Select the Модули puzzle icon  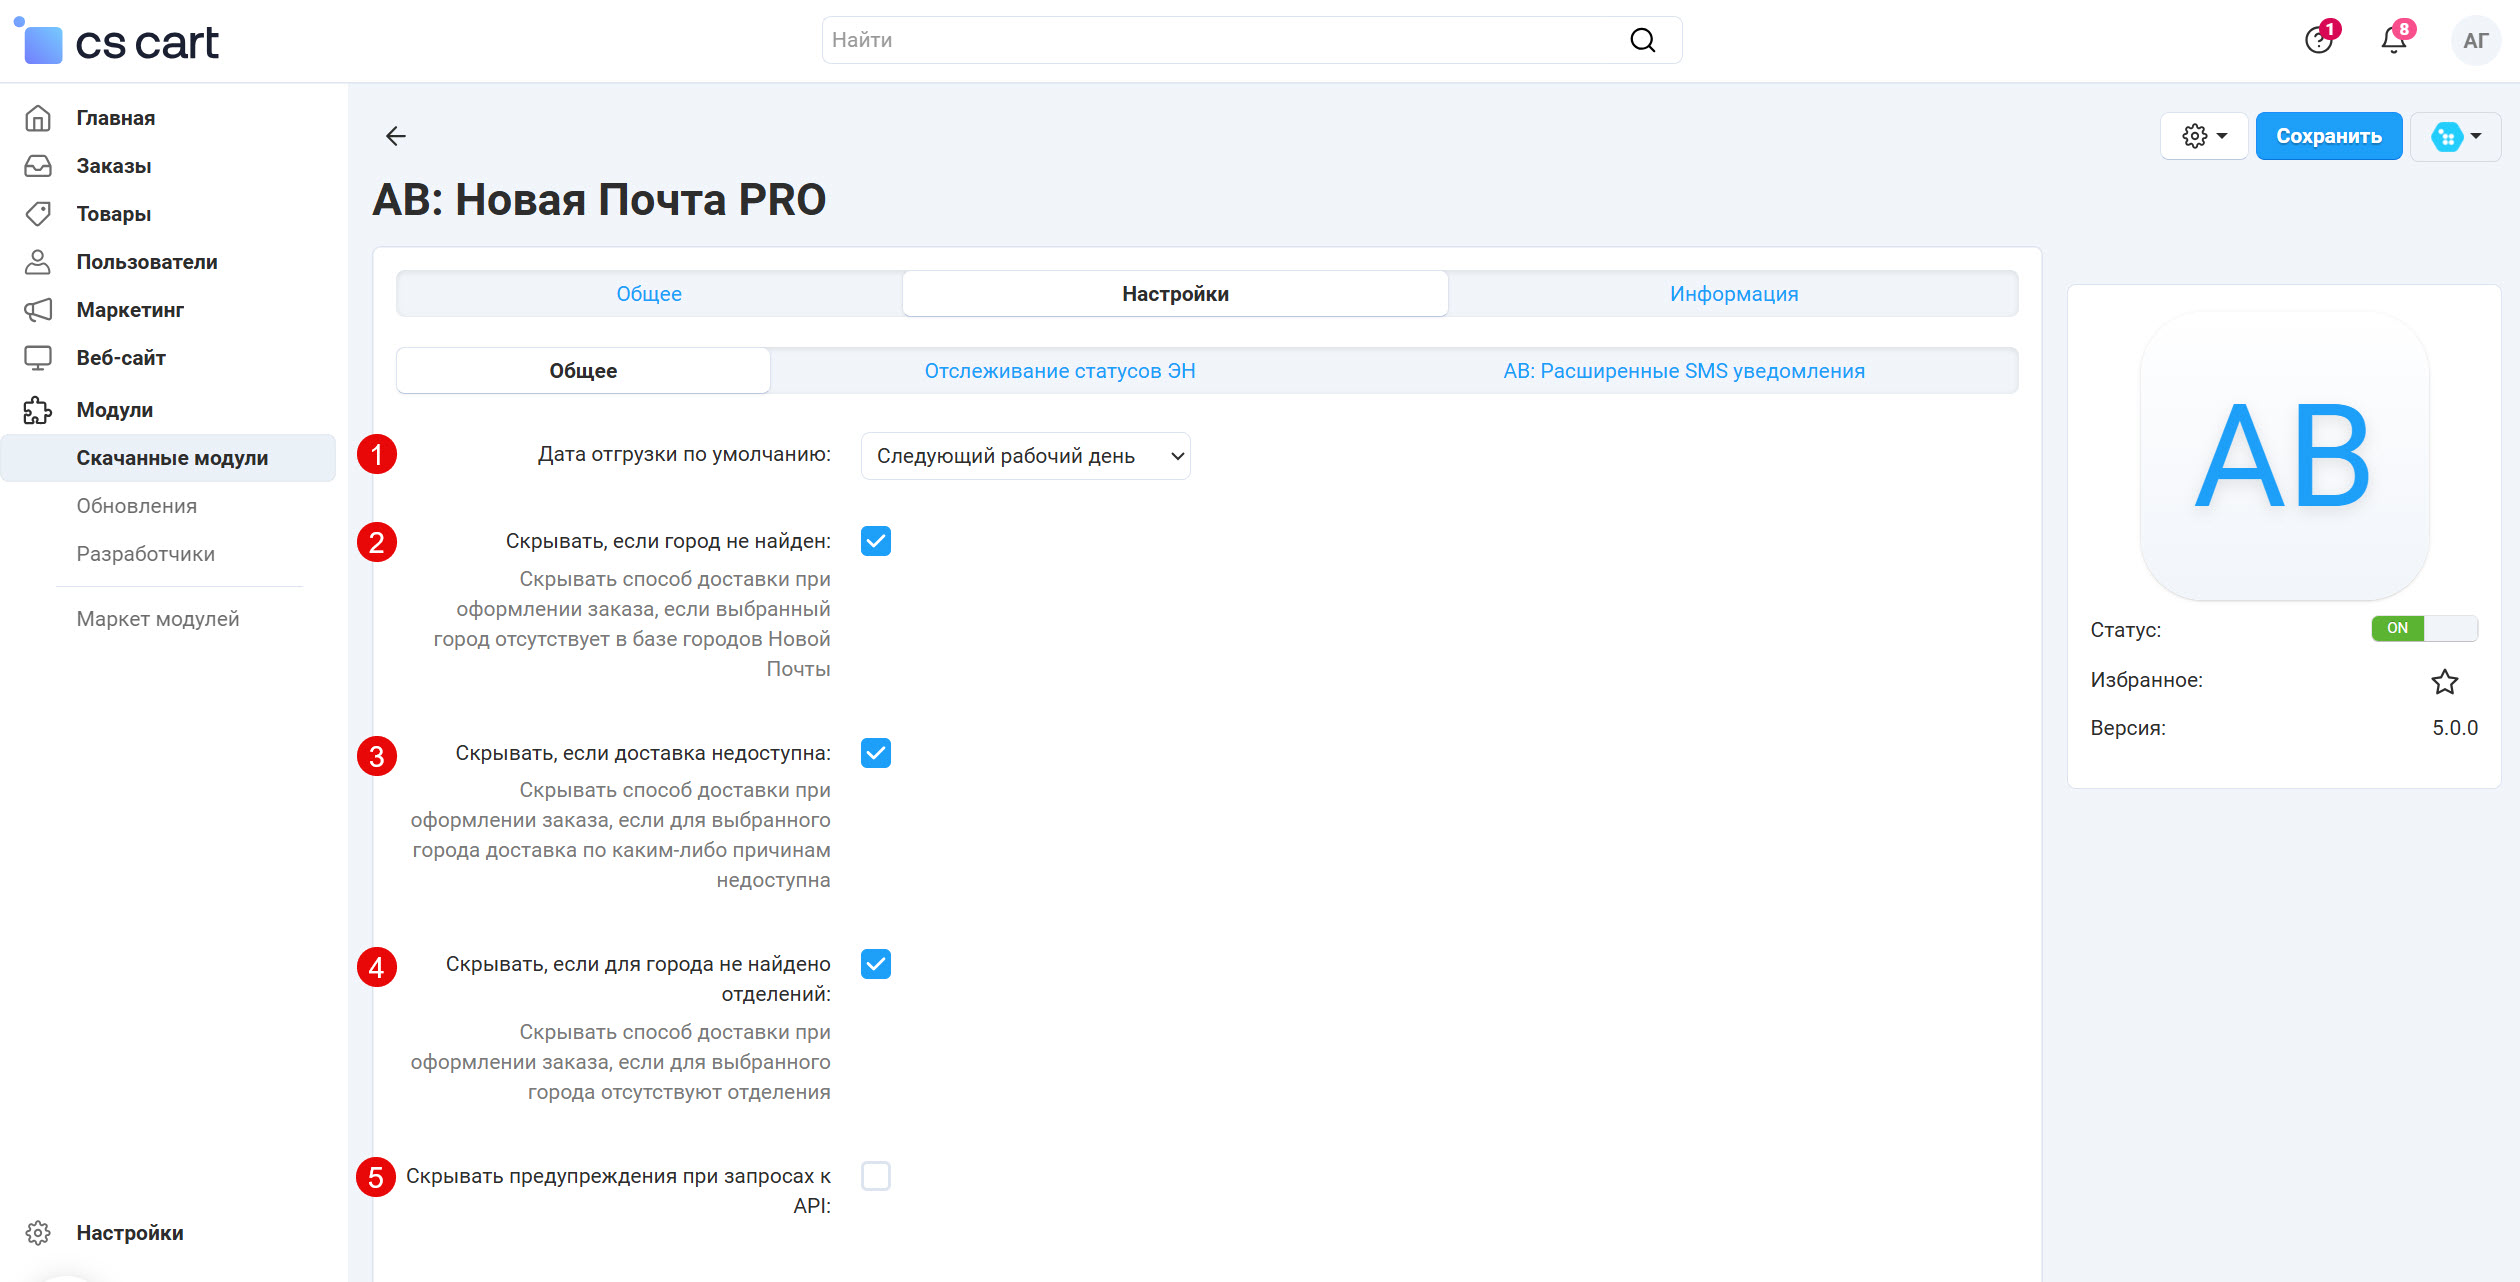[x=37, y=409]
